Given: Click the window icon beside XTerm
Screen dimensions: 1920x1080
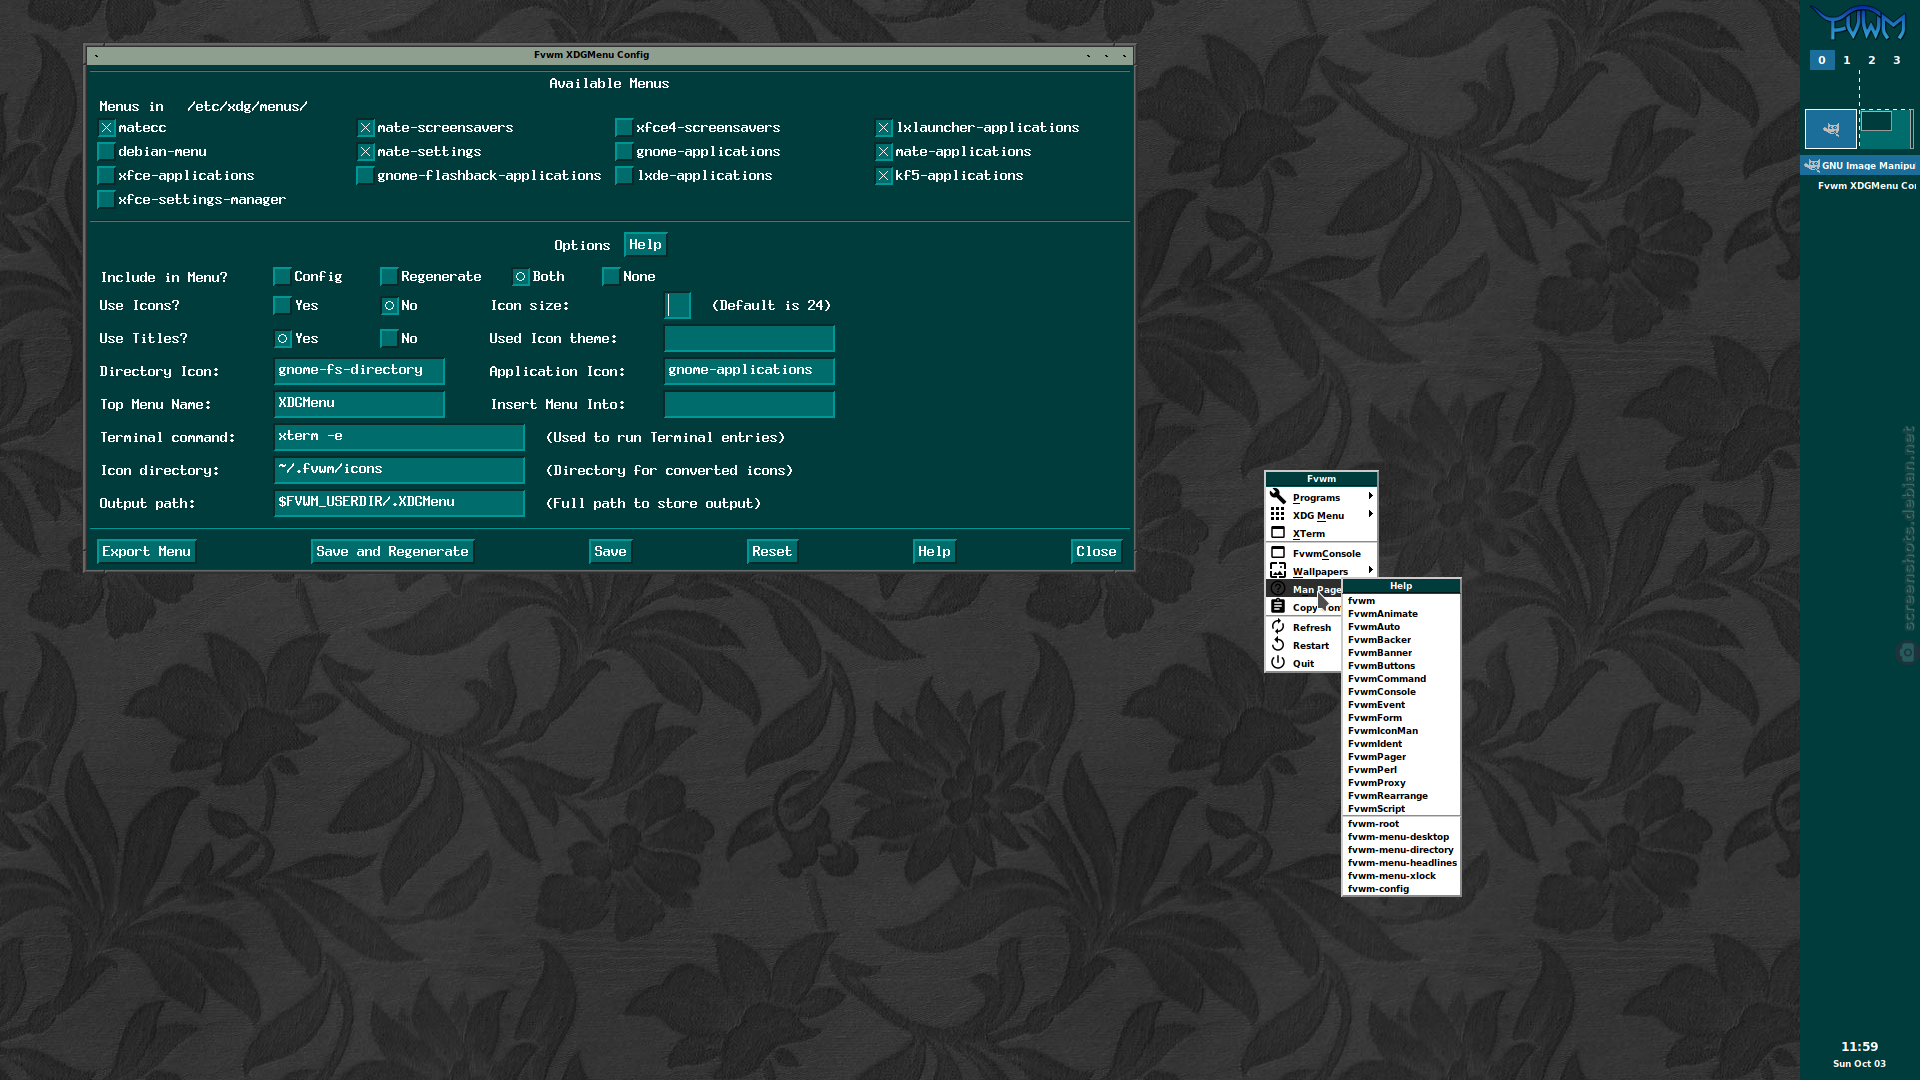Looking at the screenshot, I should [1278, 533].
